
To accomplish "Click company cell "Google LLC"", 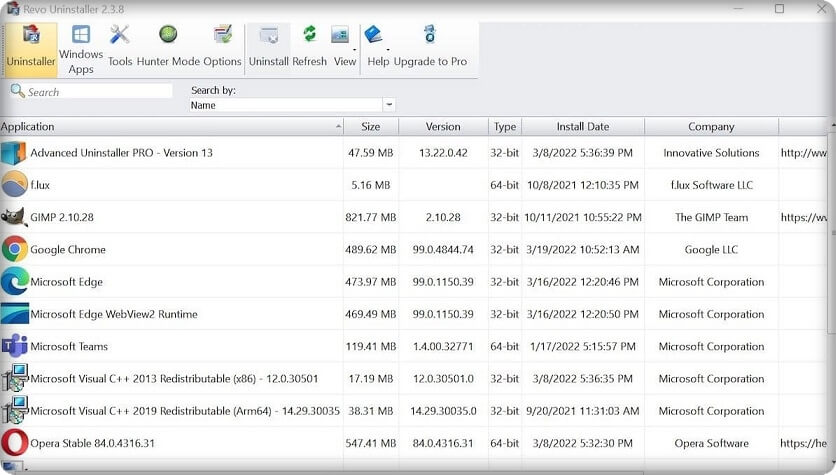I will point(711,249).
